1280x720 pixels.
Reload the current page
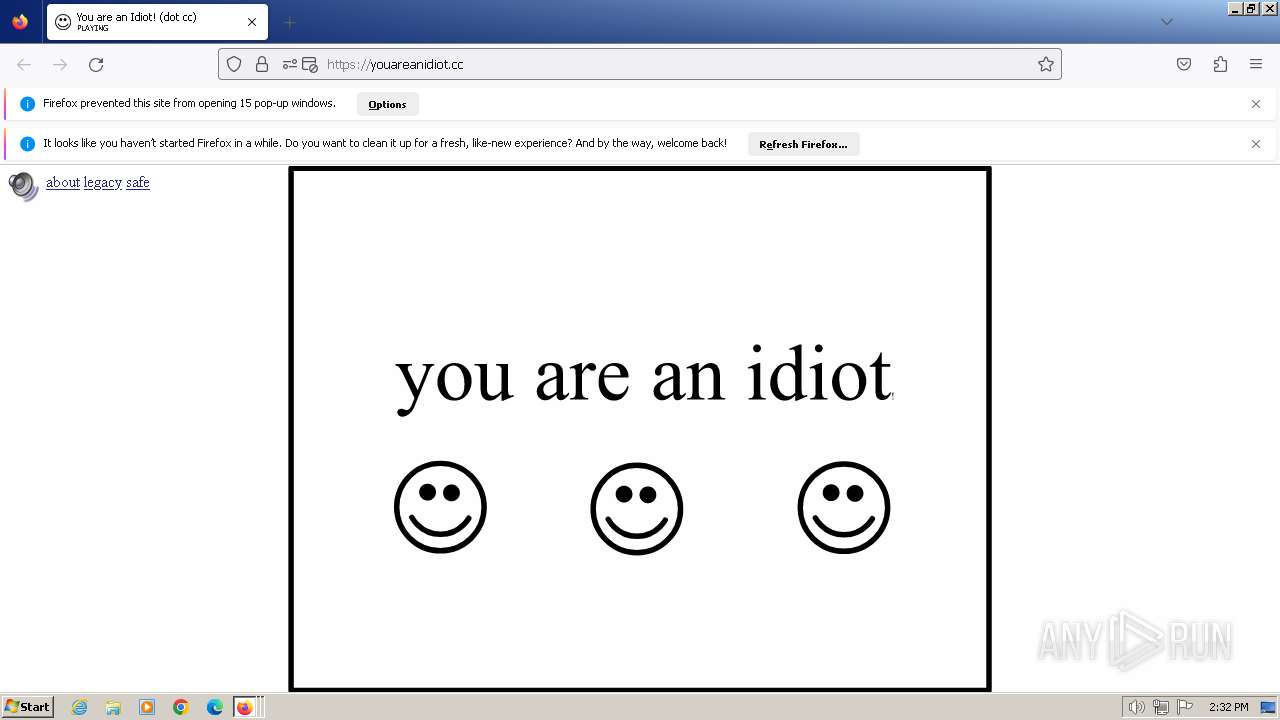pos(96,64)
